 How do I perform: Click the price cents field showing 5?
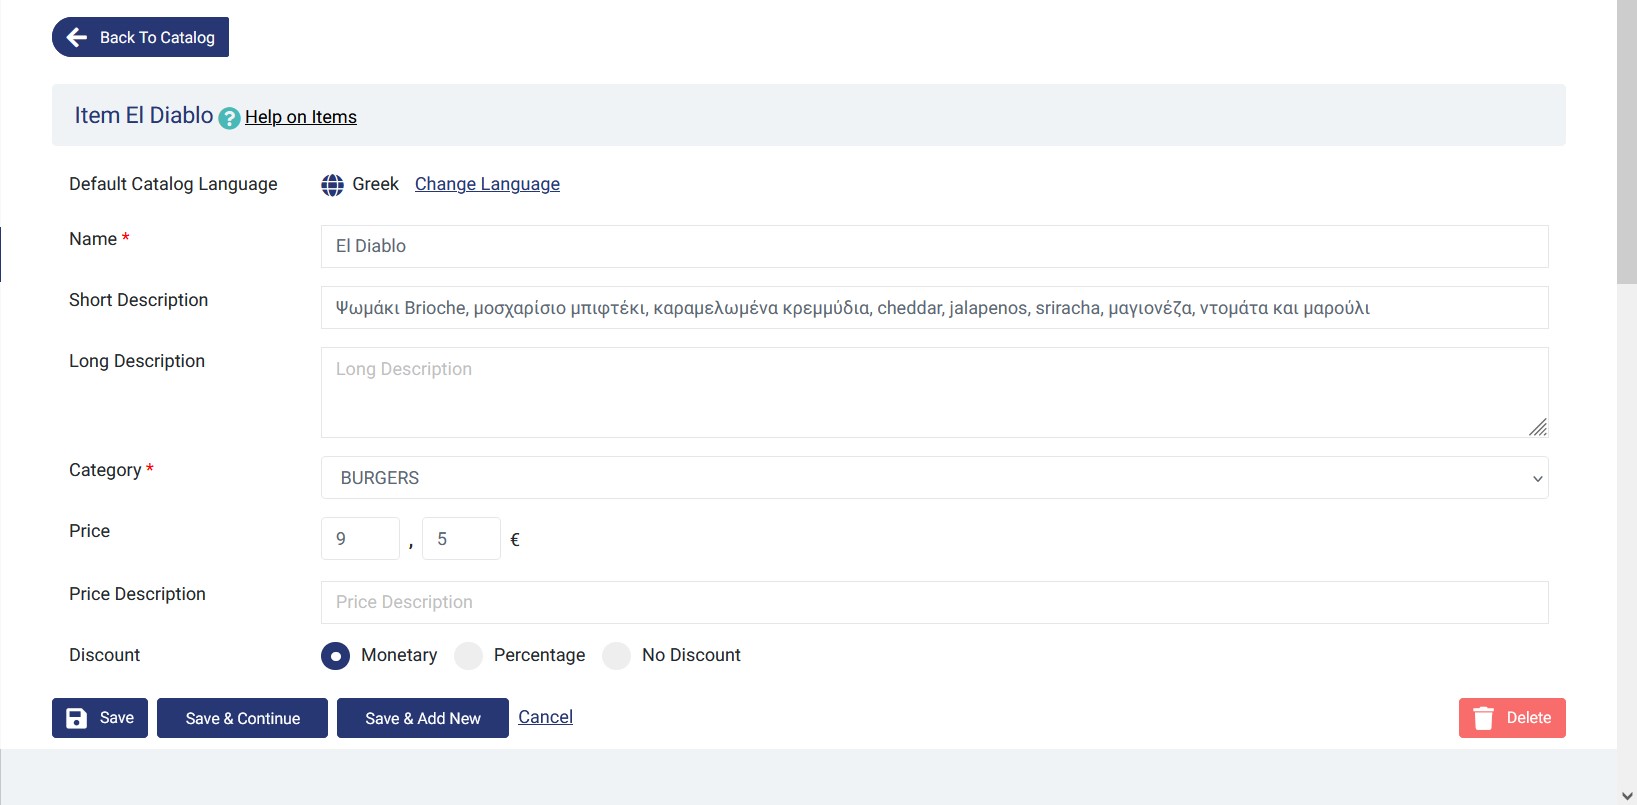pos(461,539)
